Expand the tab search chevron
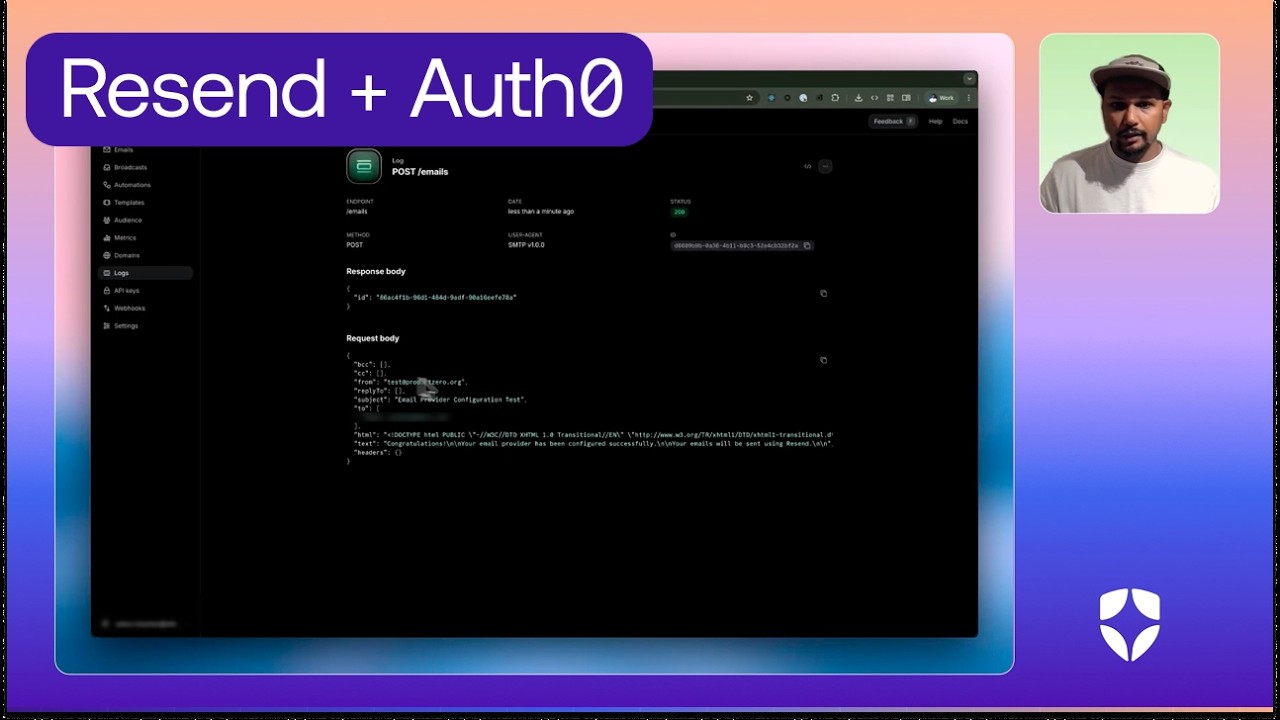The width and height of the screenshot is (1280, 720). point(968,78)
